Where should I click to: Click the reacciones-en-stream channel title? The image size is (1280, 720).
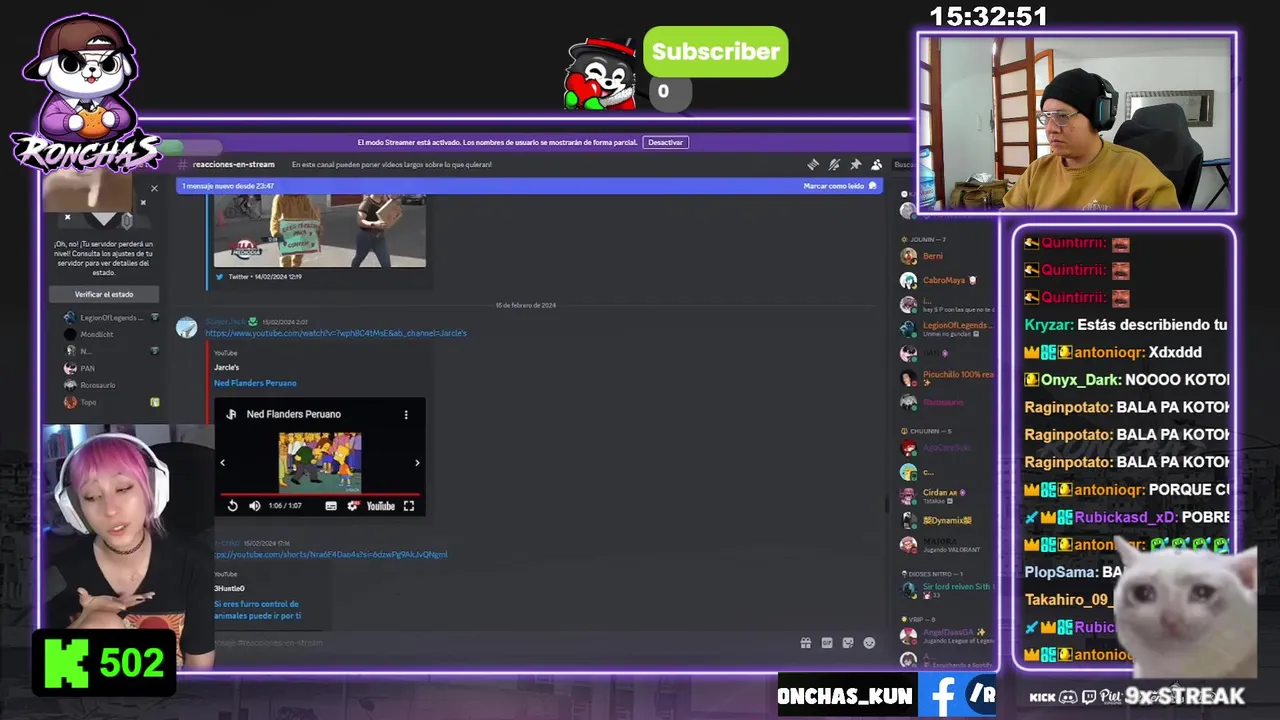233,164
